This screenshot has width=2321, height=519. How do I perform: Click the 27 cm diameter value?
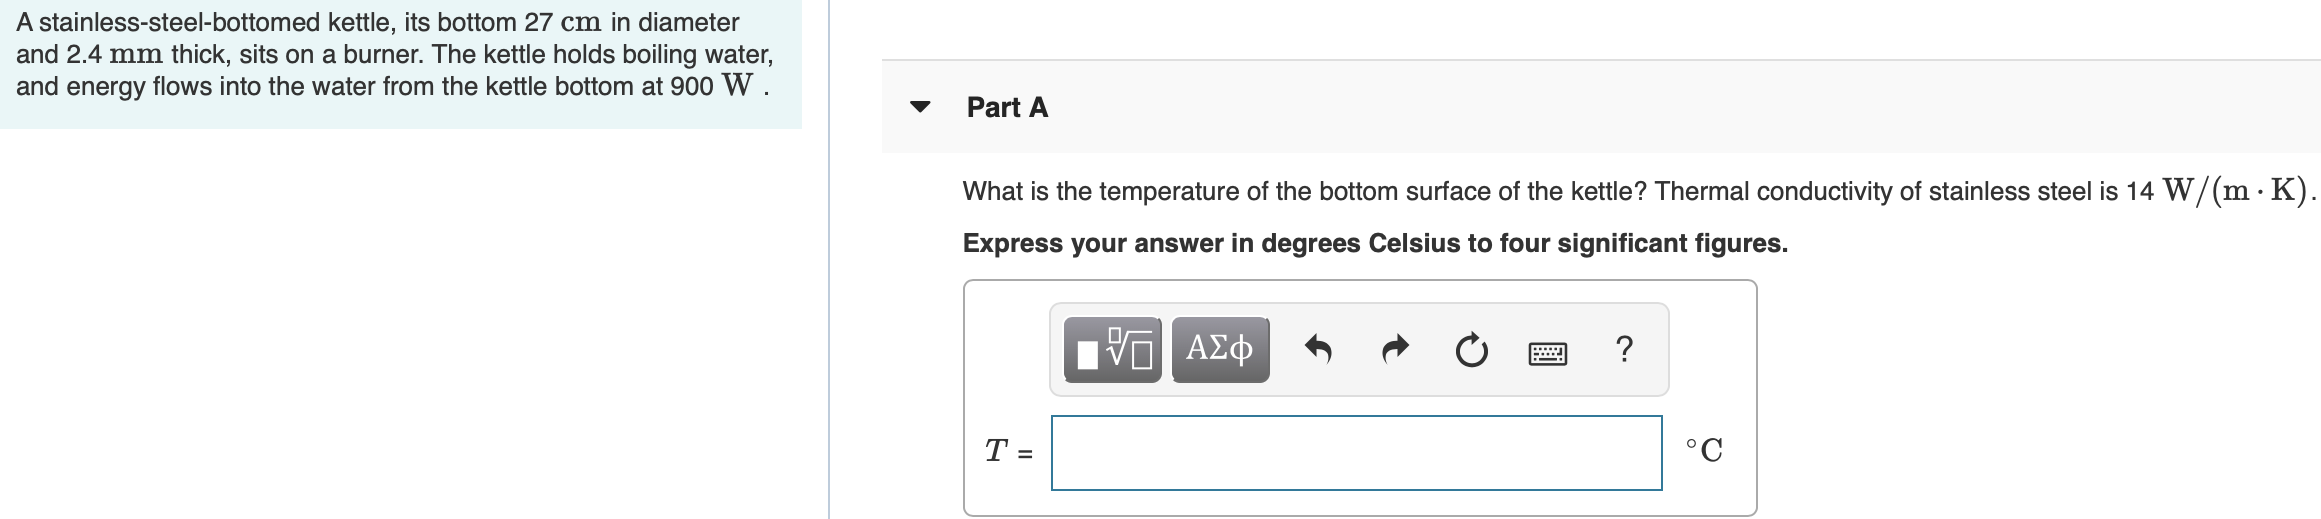(x=563, y=22)
